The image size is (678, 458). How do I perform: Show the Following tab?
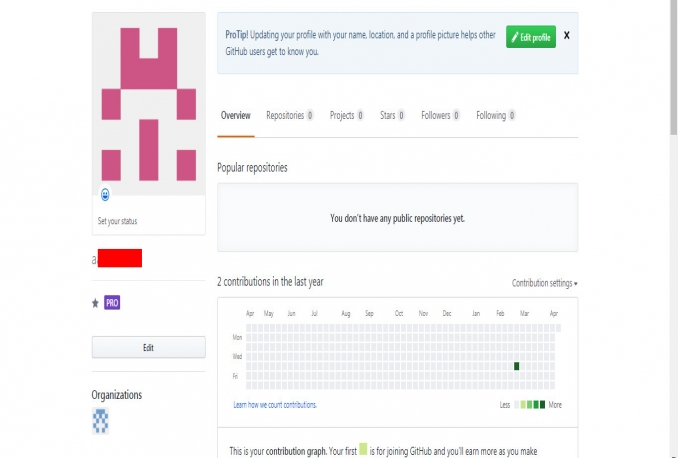(x=496, y=116)
